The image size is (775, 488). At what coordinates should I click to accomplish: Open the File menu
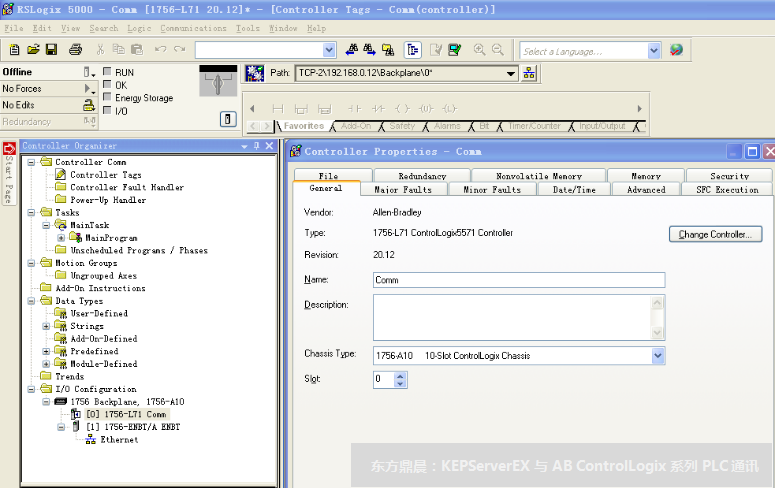14,28
